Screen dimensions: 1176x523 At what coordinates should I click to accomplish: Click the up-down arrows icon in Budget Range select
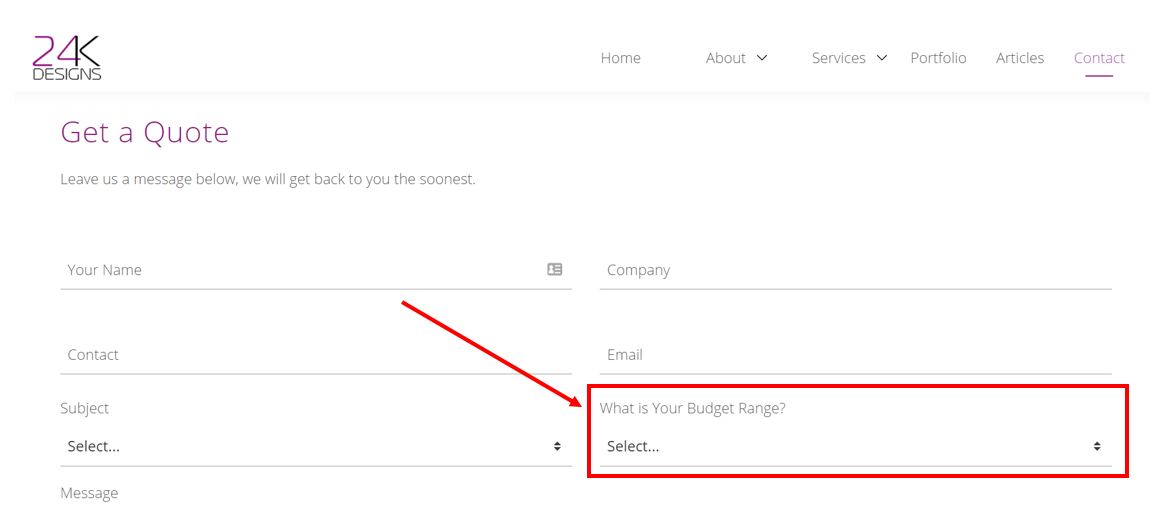[1097, 447]
